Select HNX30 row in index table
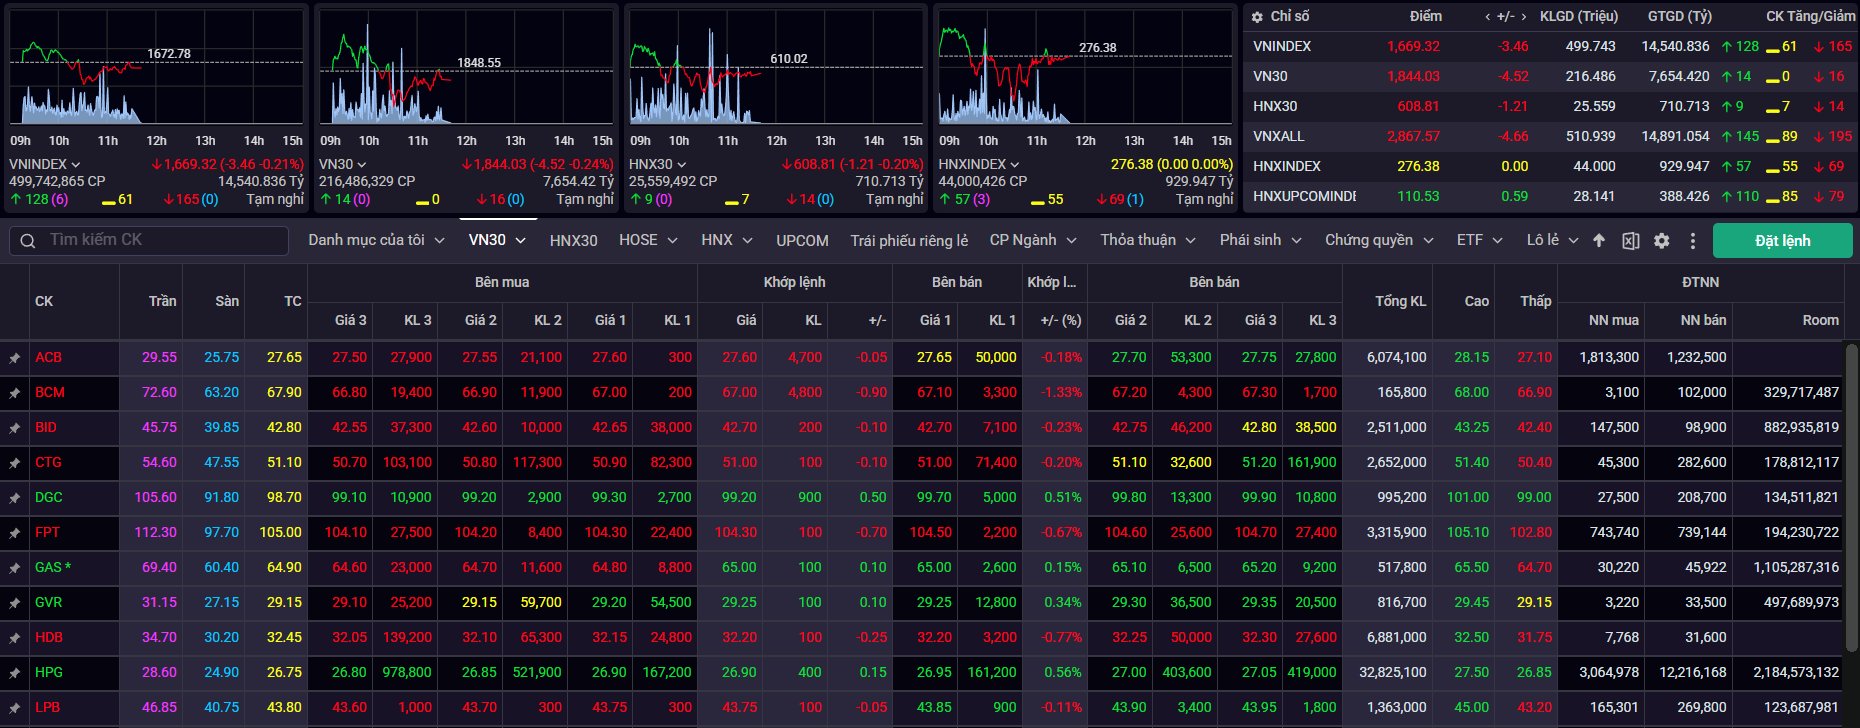1860x728 pixels. coord(1550,106)
